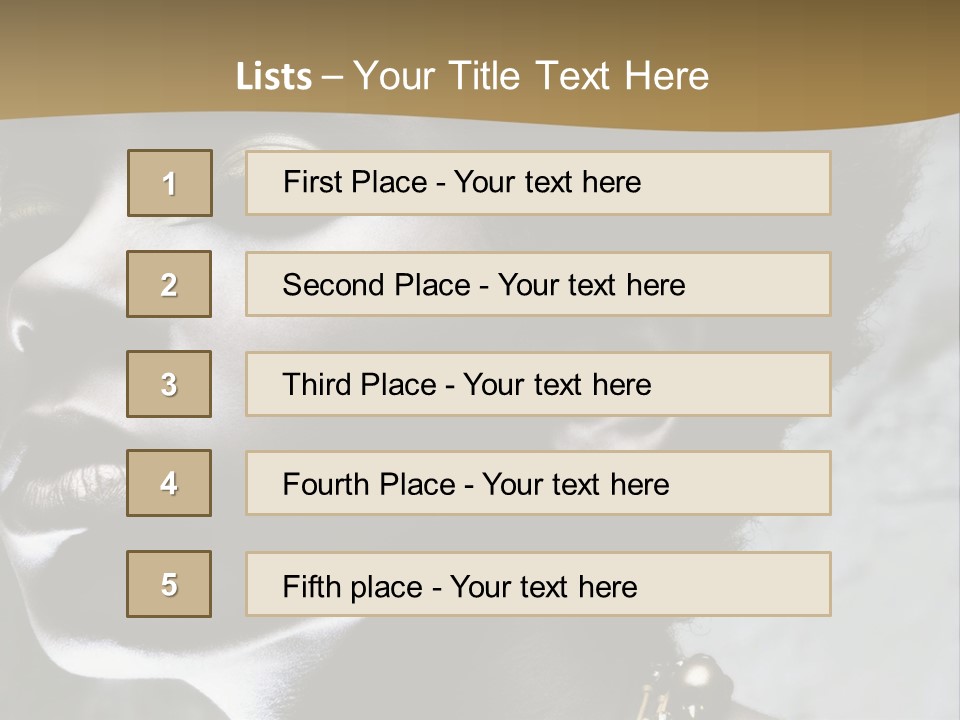Select the Fourth Place text box
Viewport: 960px width, 720px height.
[x=538, y=484]
